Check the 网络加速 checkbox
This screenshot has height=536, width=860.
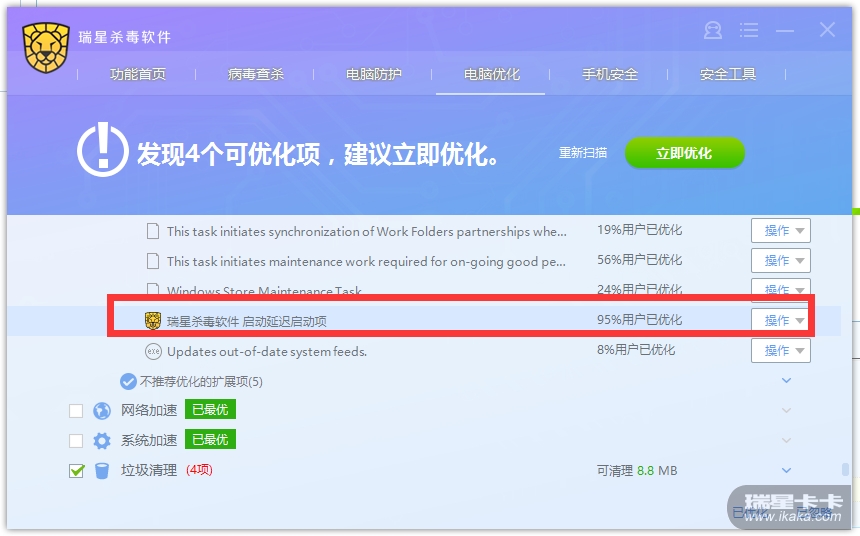tap(76, 411)
